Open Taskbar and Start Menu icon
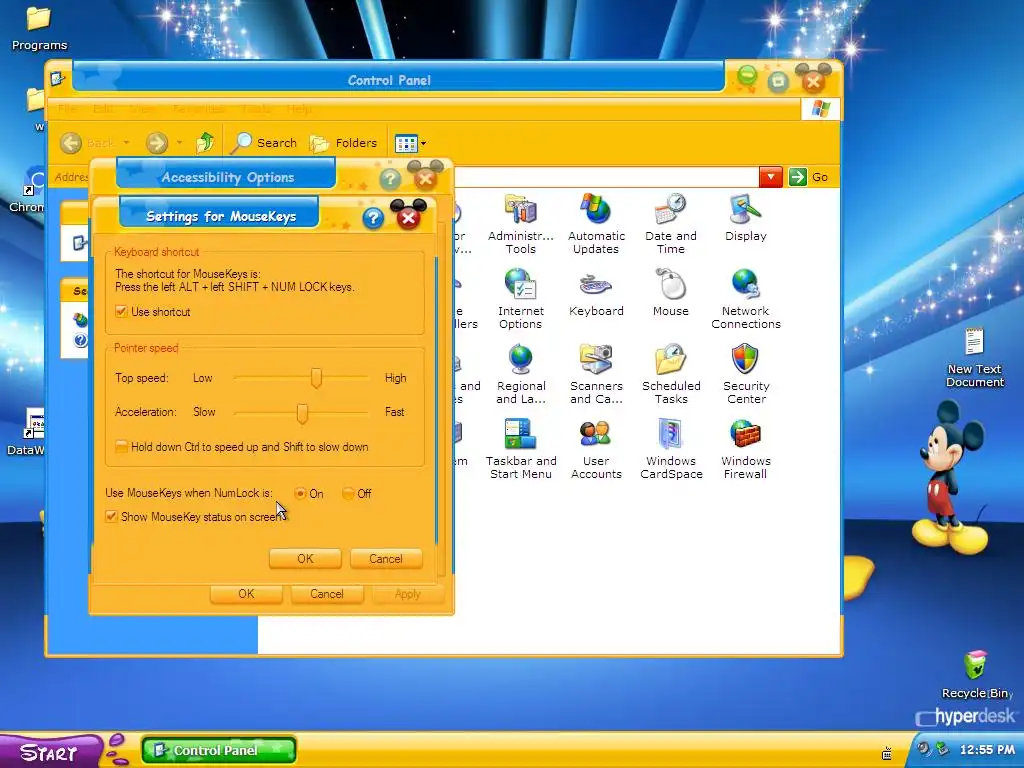1024x768 pixels. coord(520,449)
